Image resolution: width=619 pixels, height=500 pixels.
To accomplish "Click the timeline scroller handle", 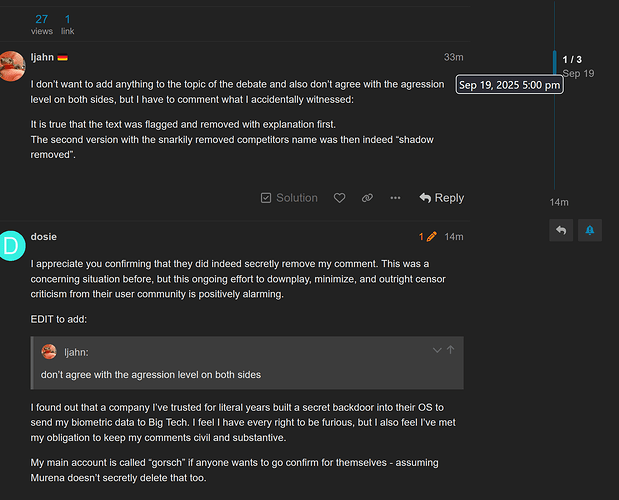I will 555,70.
